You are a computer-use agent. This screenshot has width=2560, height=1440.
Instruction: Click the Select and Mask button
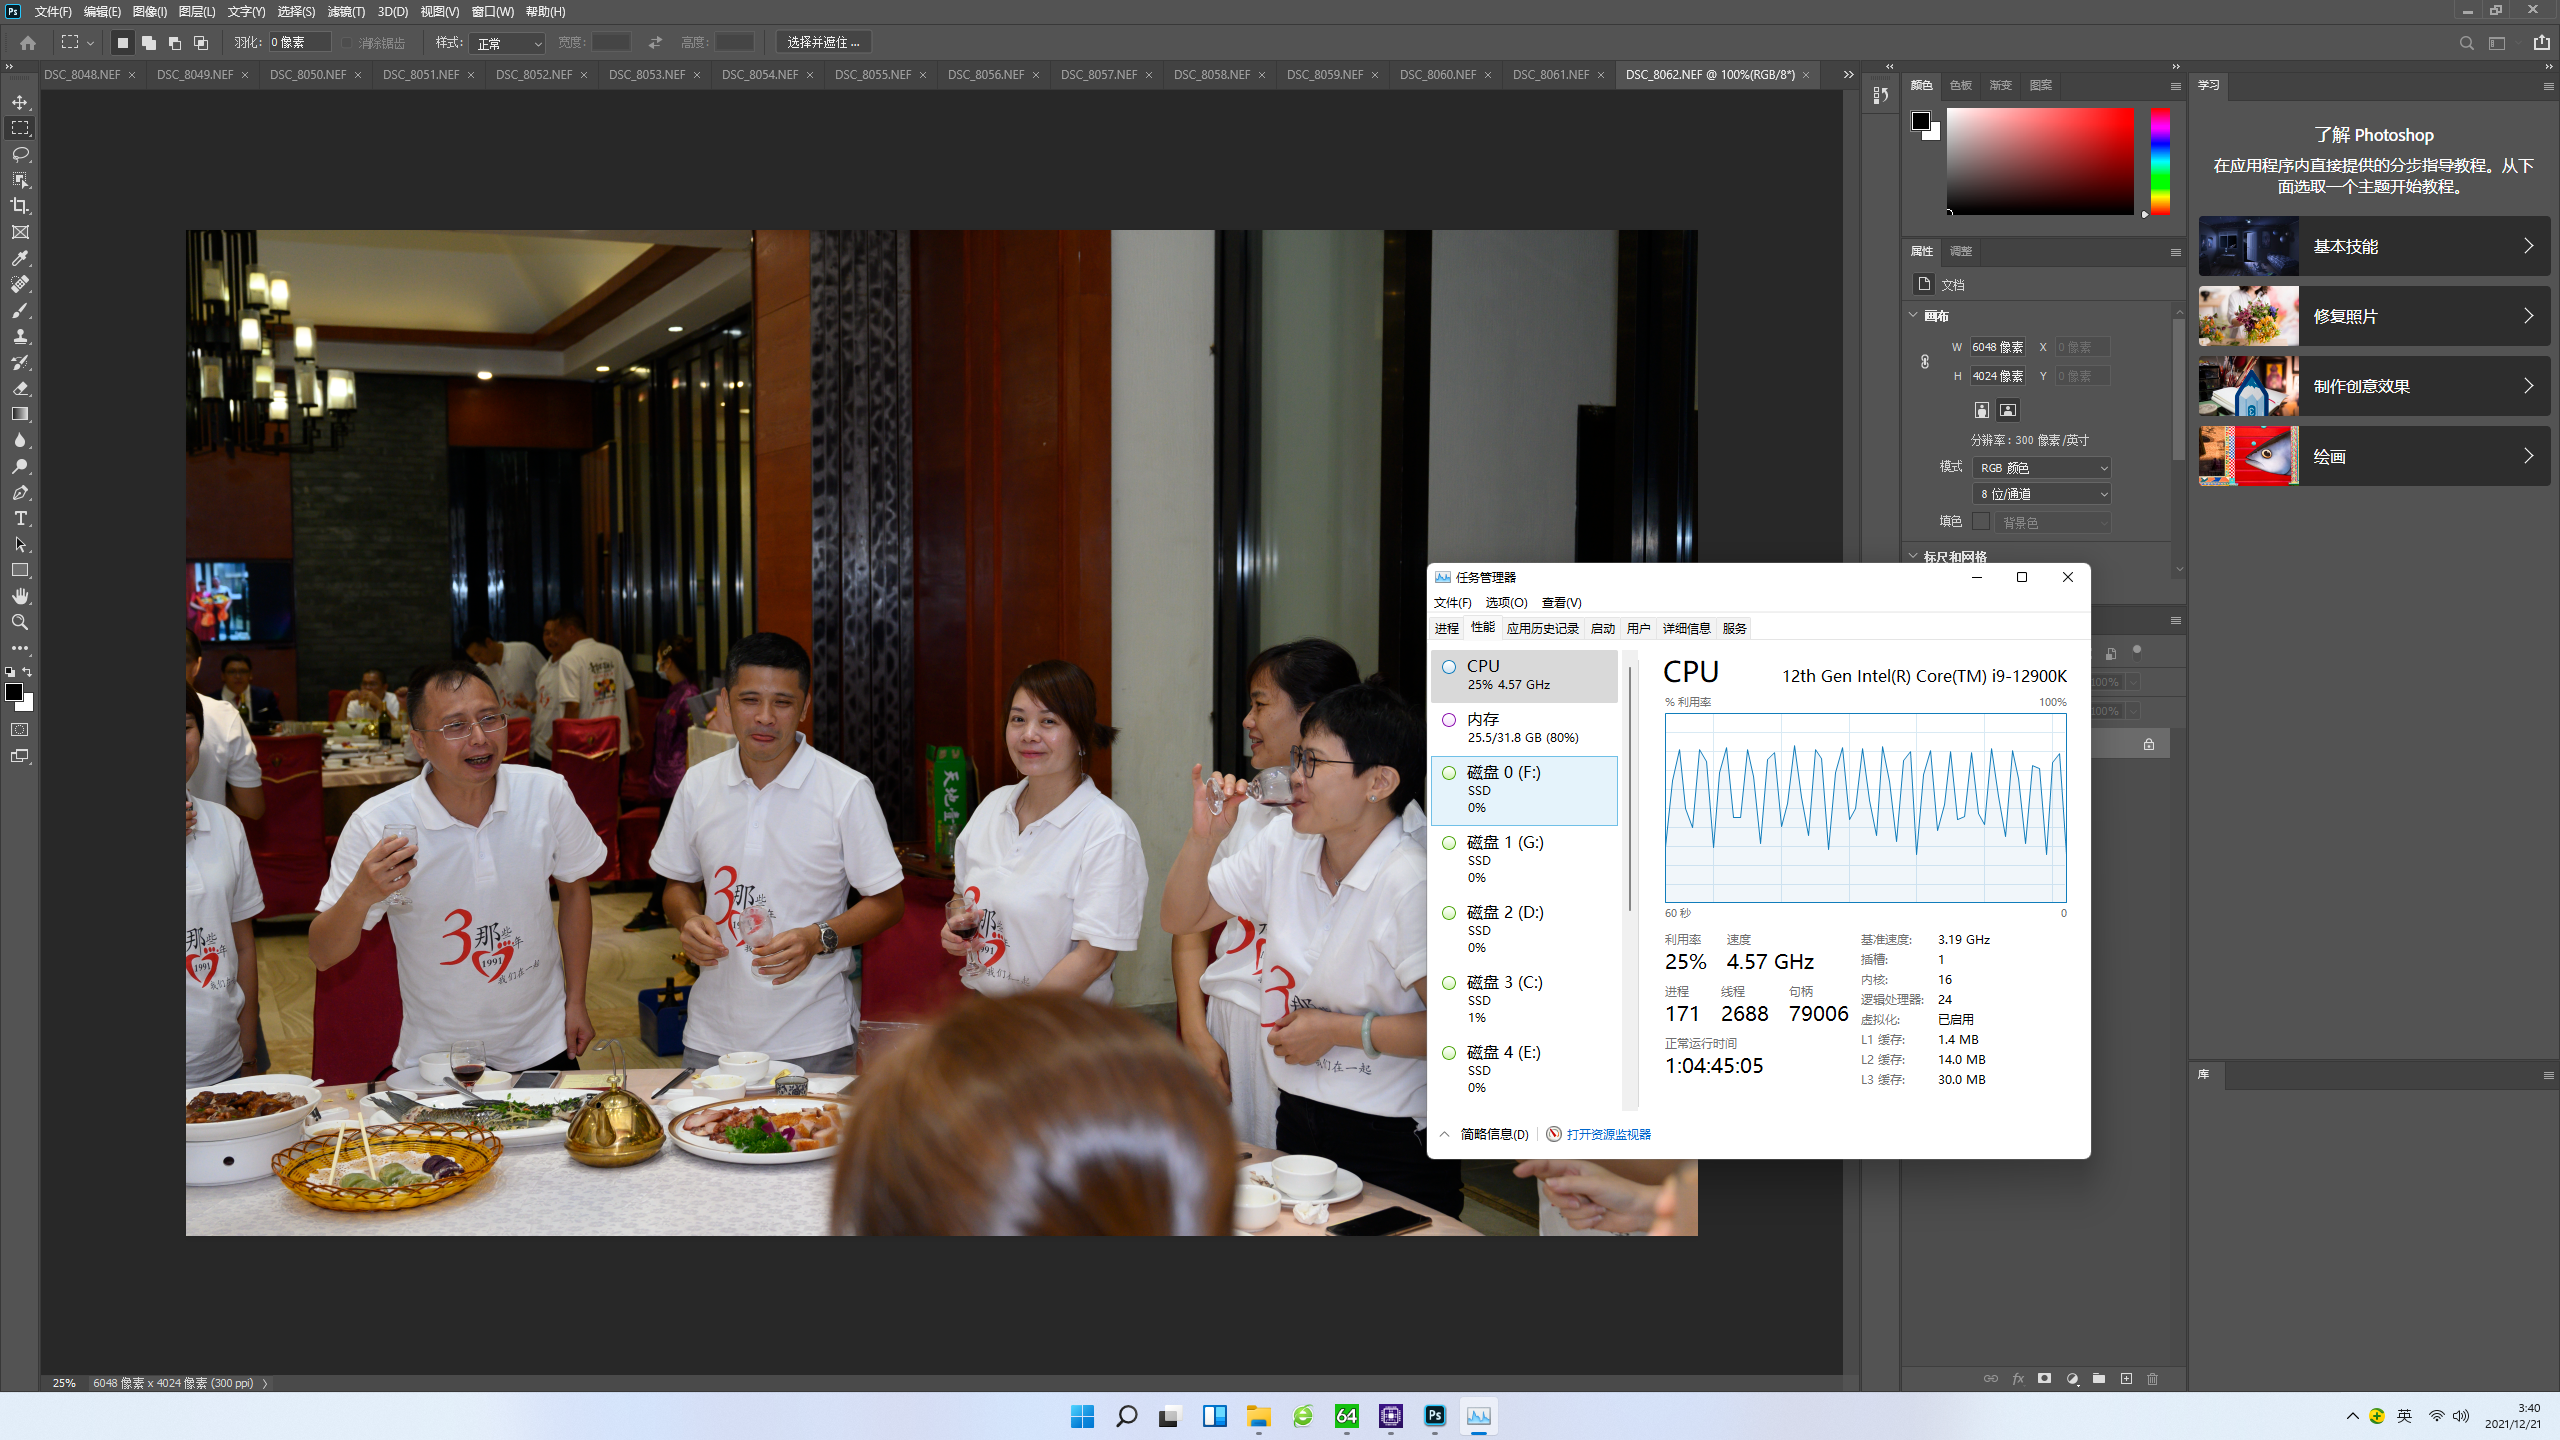coord(823,42)
